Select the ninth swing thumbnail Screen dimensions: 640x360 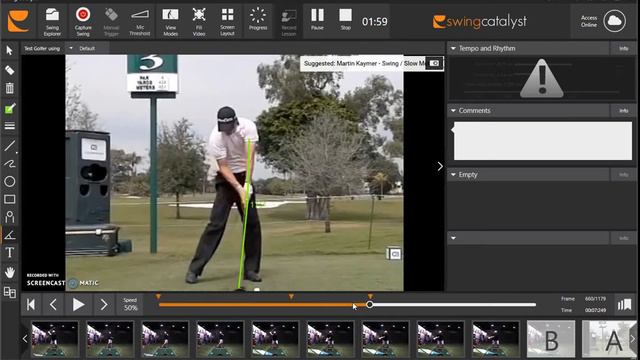tap(496, 339)
